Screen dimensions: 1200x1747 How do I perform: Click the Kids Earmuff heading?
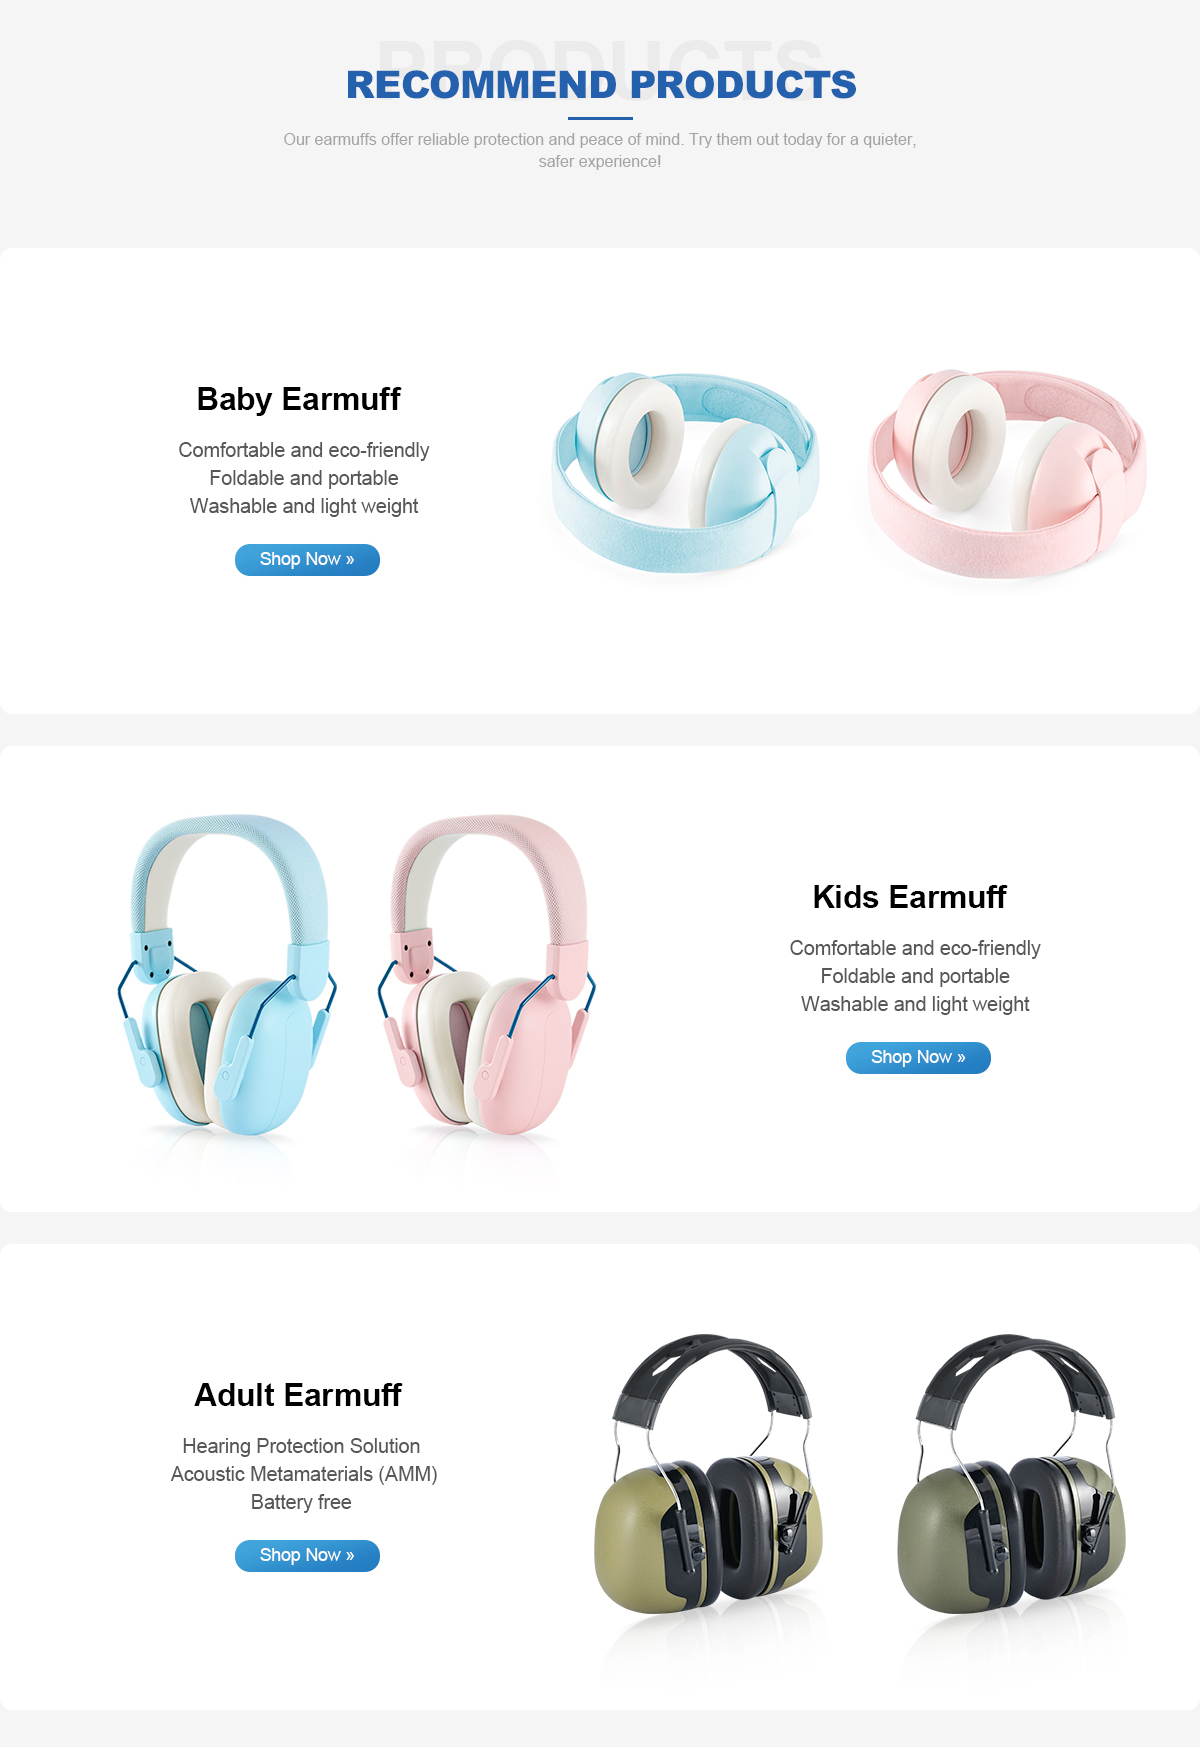pyautogui.click(x=909, y=897)
